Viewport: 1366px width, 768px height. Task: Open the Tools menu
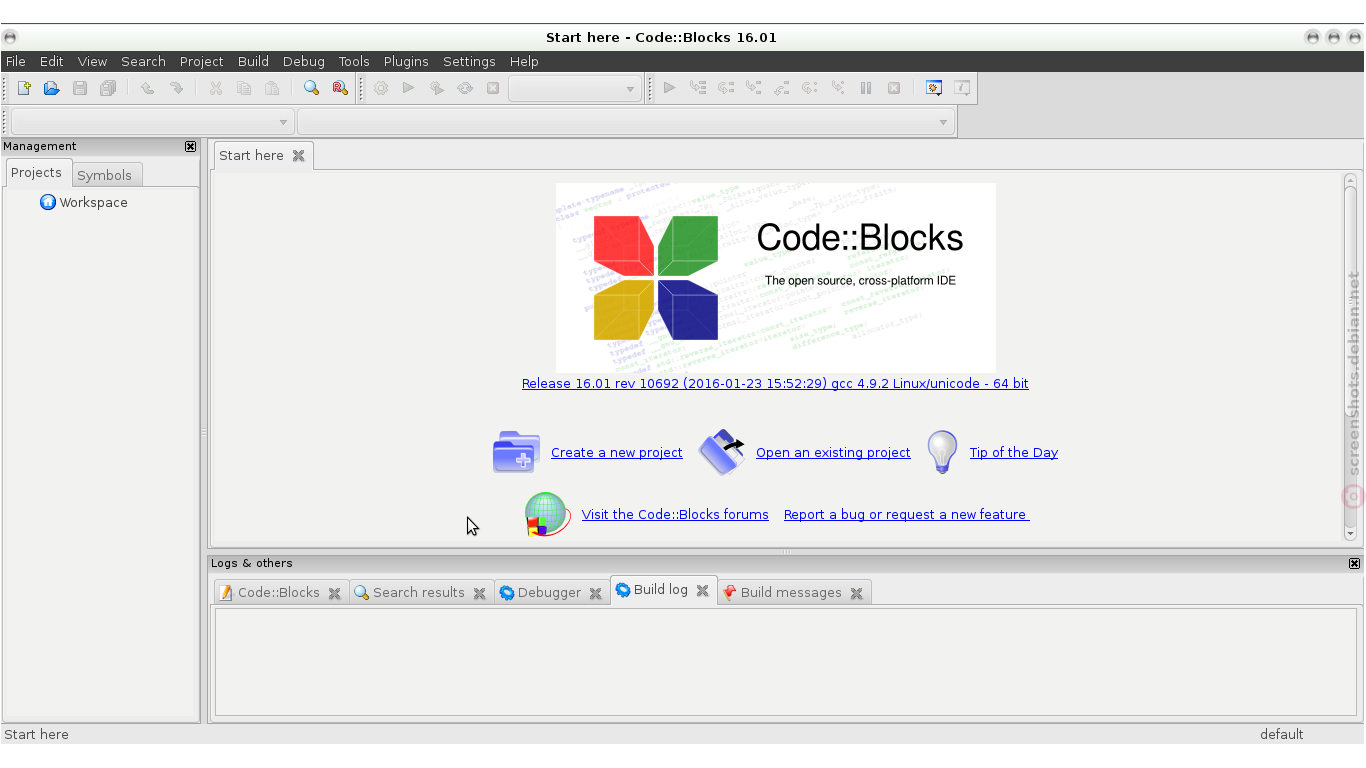pyautogui.click(x=354, y=61)
